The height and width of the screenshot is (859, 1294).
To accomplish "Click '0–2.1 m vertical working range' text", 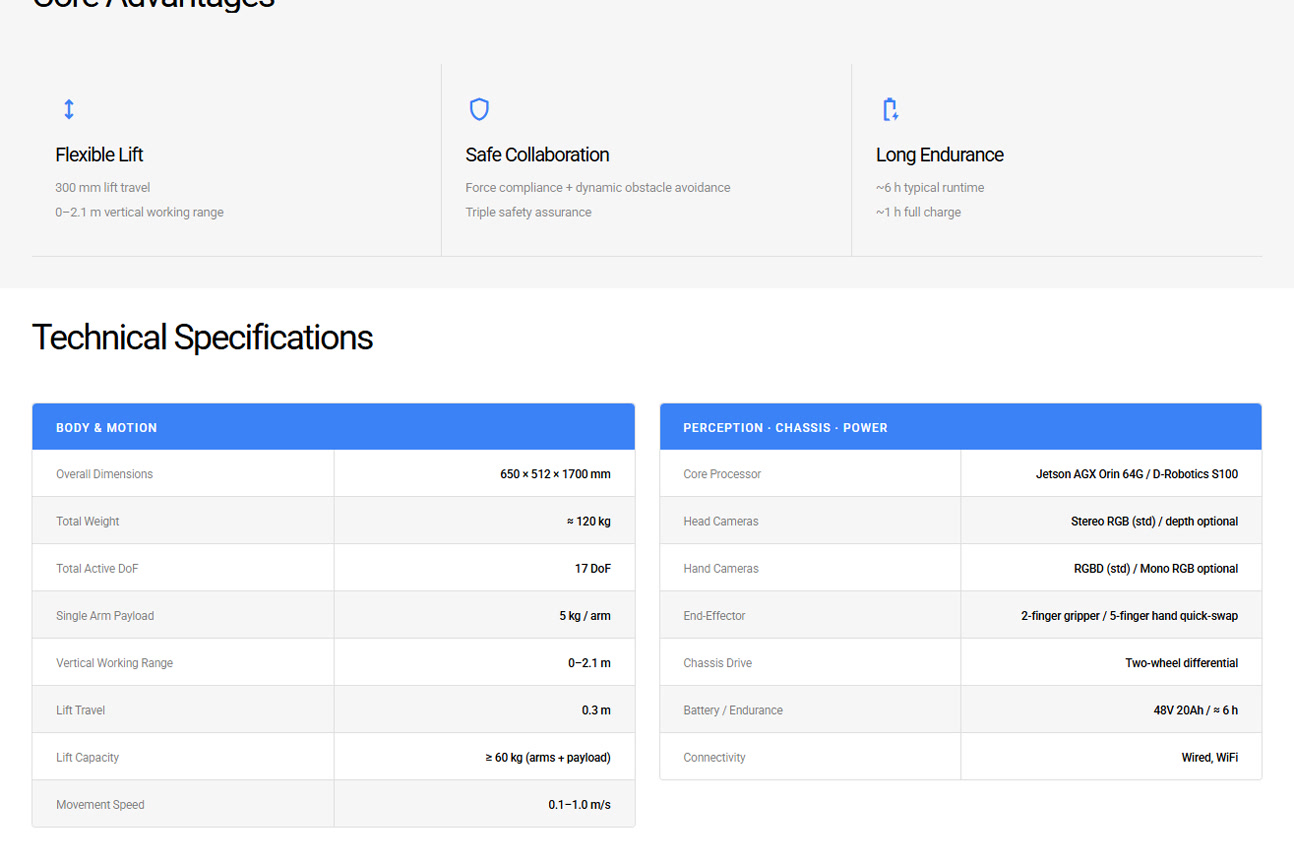I will (x=139, y=212).
